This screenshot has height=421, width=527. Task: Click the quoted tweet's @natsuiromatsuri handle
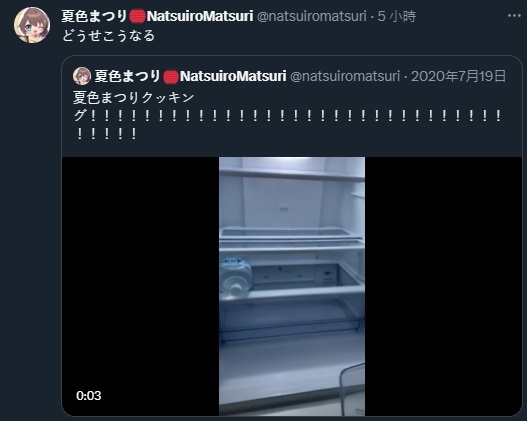pyautogui.click(x=345, y=76)
